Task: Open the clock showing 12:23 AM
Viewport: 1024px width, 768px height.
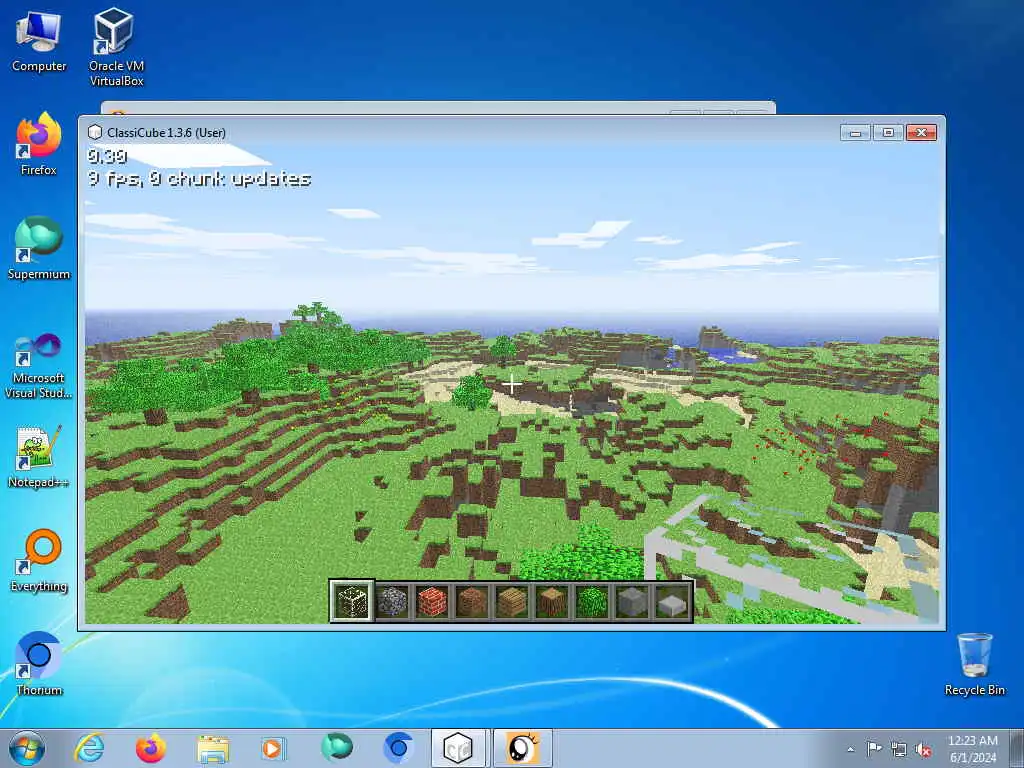Action: 972,748
